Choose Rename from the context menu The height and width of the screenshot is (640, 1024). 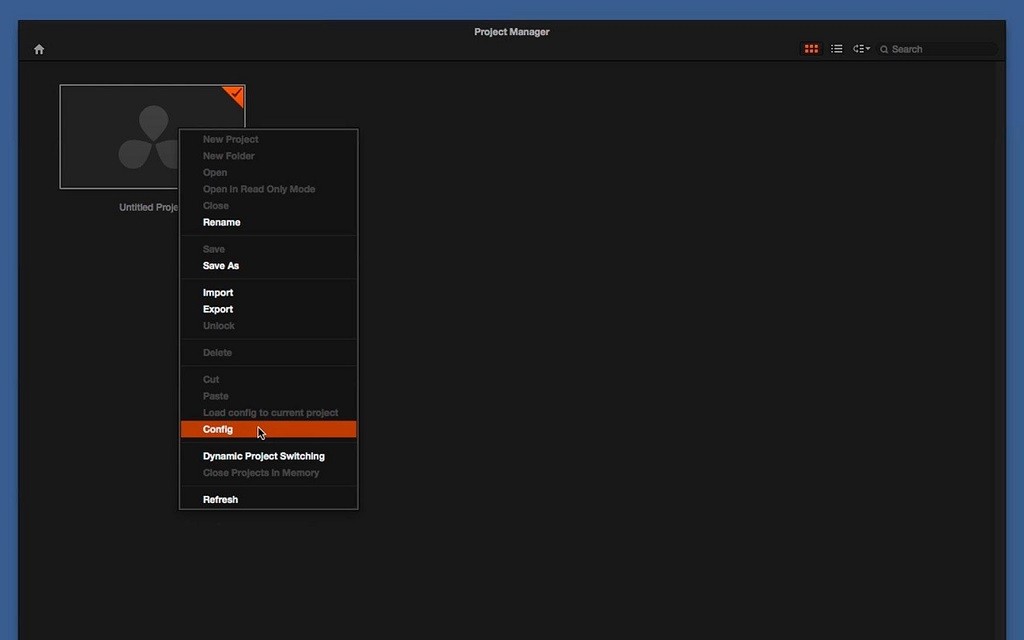(268, 222)
